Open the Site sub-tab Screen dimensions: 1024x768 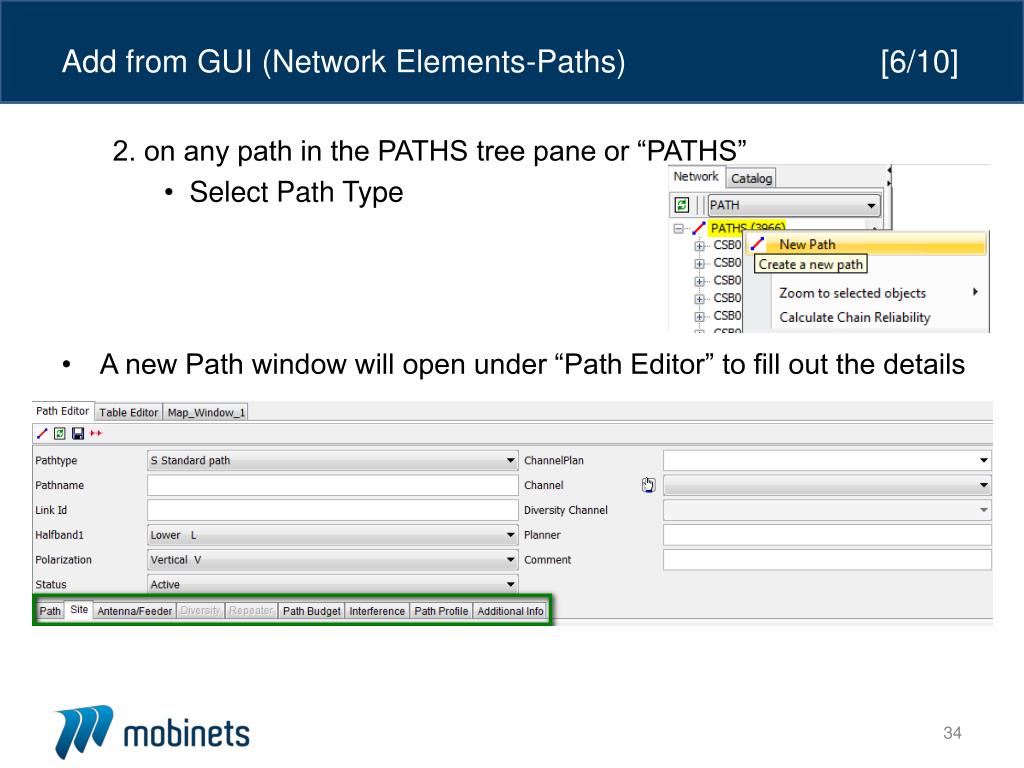79,609
